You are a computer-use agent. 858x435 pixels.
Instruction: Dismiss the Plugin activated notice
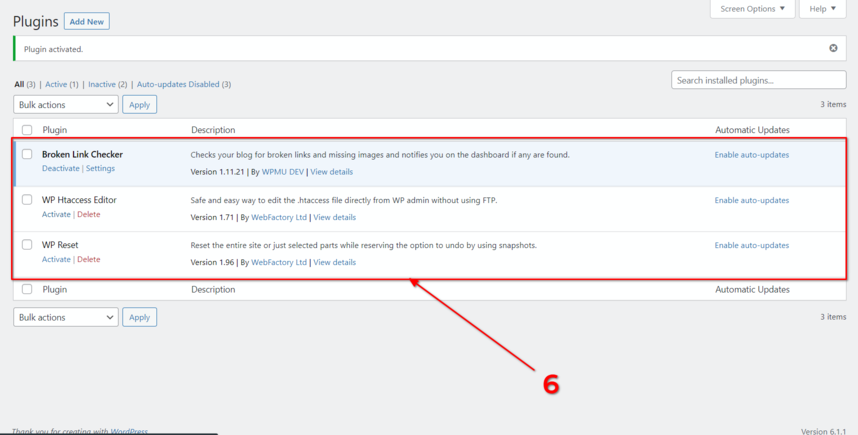tap(833, 48)
